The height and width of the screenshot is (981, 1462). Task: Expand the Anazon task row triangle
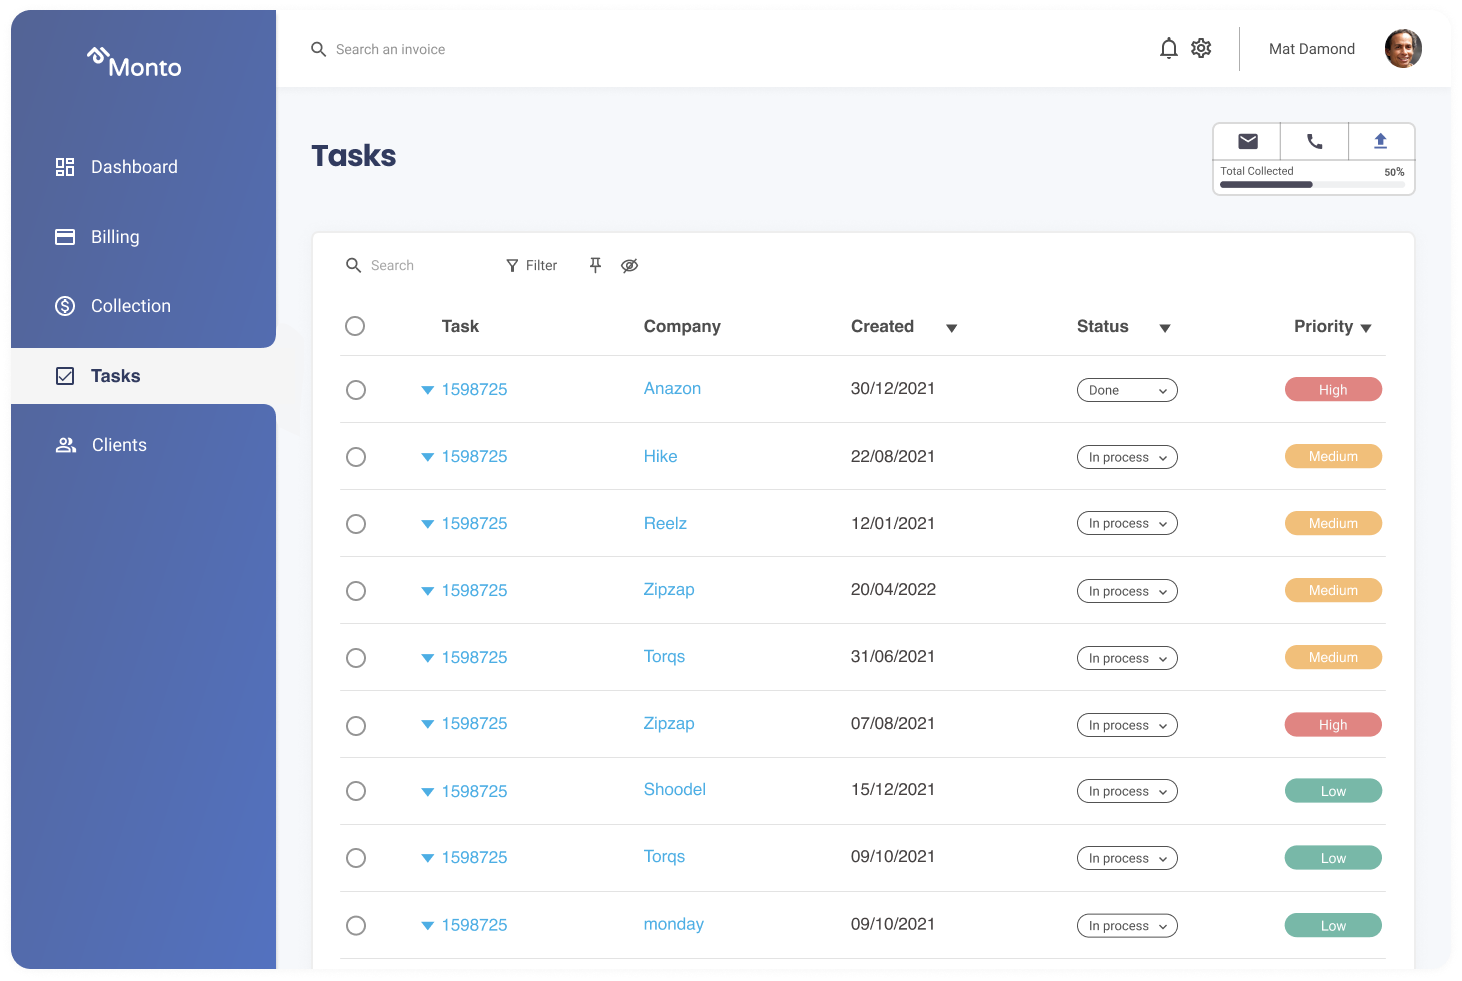(x=427, y=390)
